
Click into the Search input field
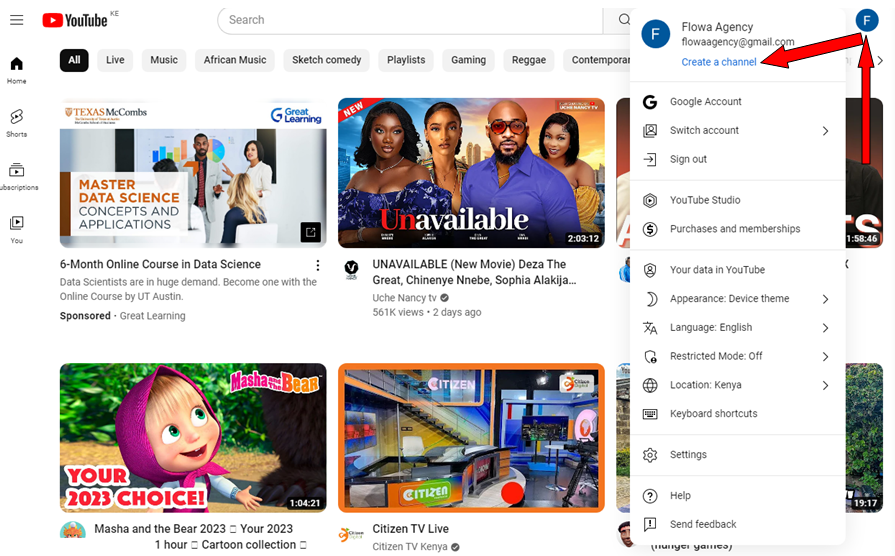tap(410, 20)
